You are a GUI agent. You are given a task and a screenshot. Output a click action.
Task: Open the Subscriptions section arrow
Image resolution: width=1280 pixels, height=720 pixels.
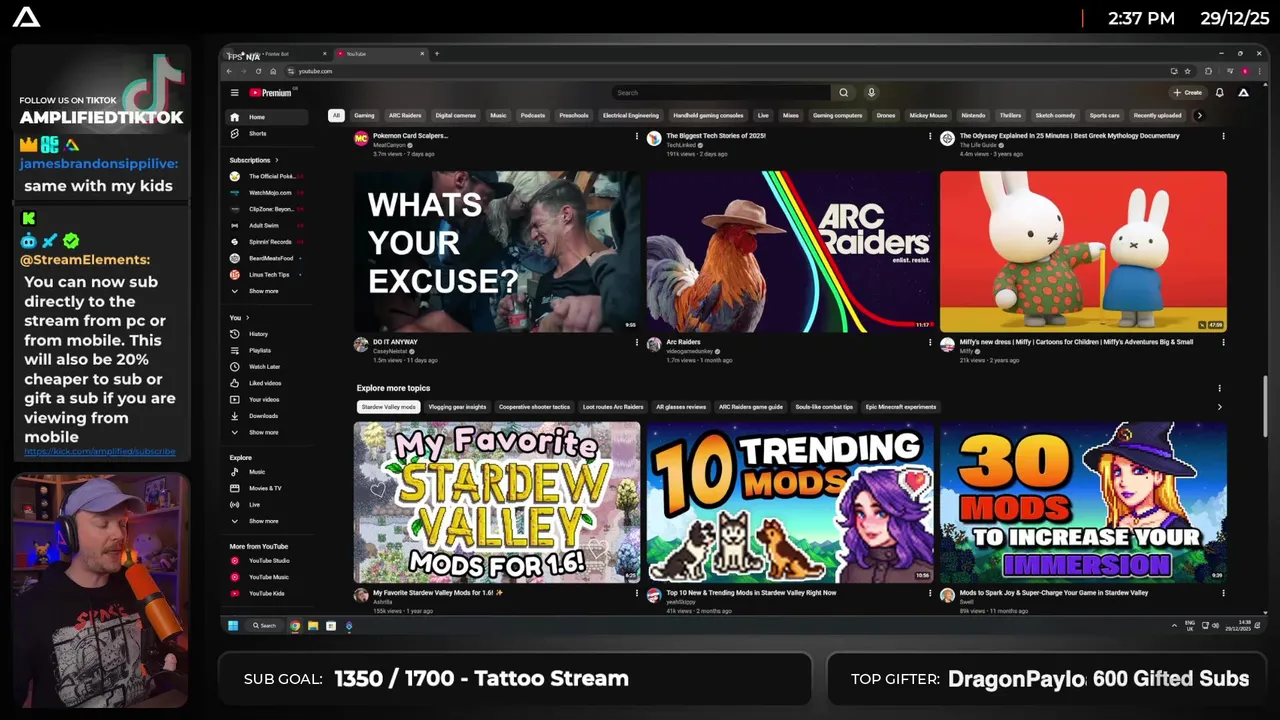pos(277,160)
